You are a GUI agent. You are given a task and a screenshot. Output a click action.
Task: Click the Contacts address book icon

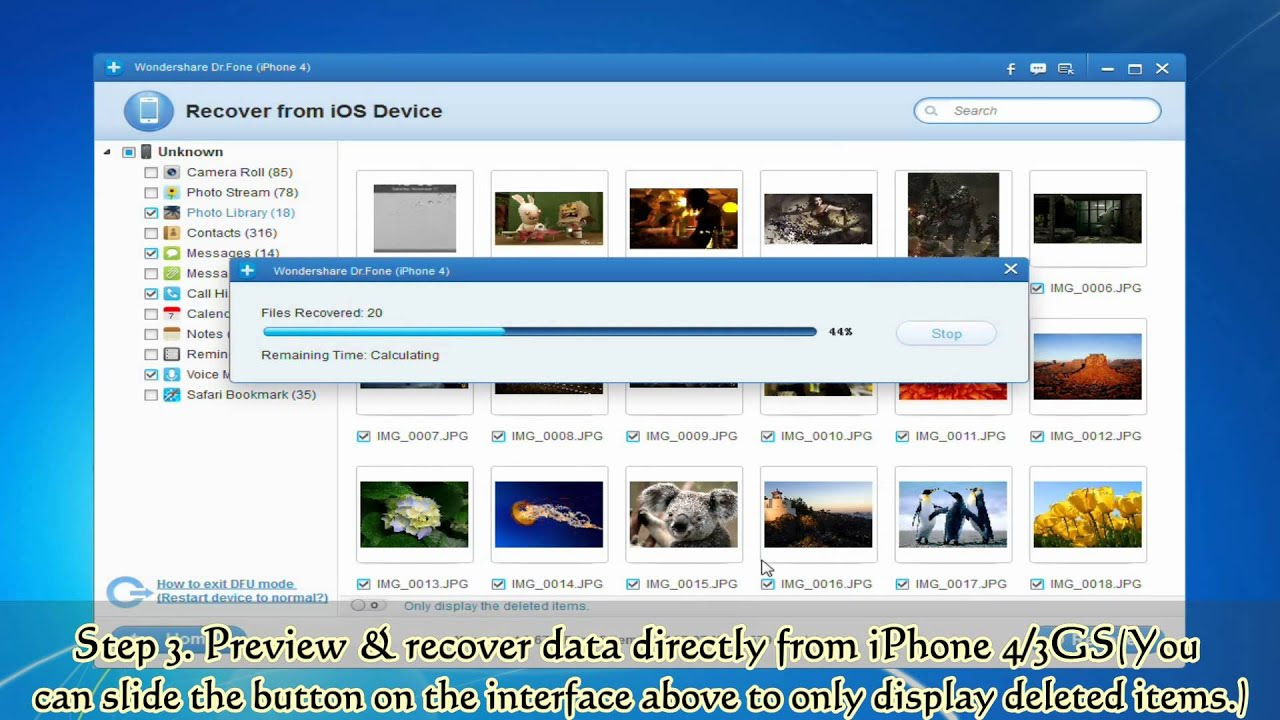pos(172,233)
